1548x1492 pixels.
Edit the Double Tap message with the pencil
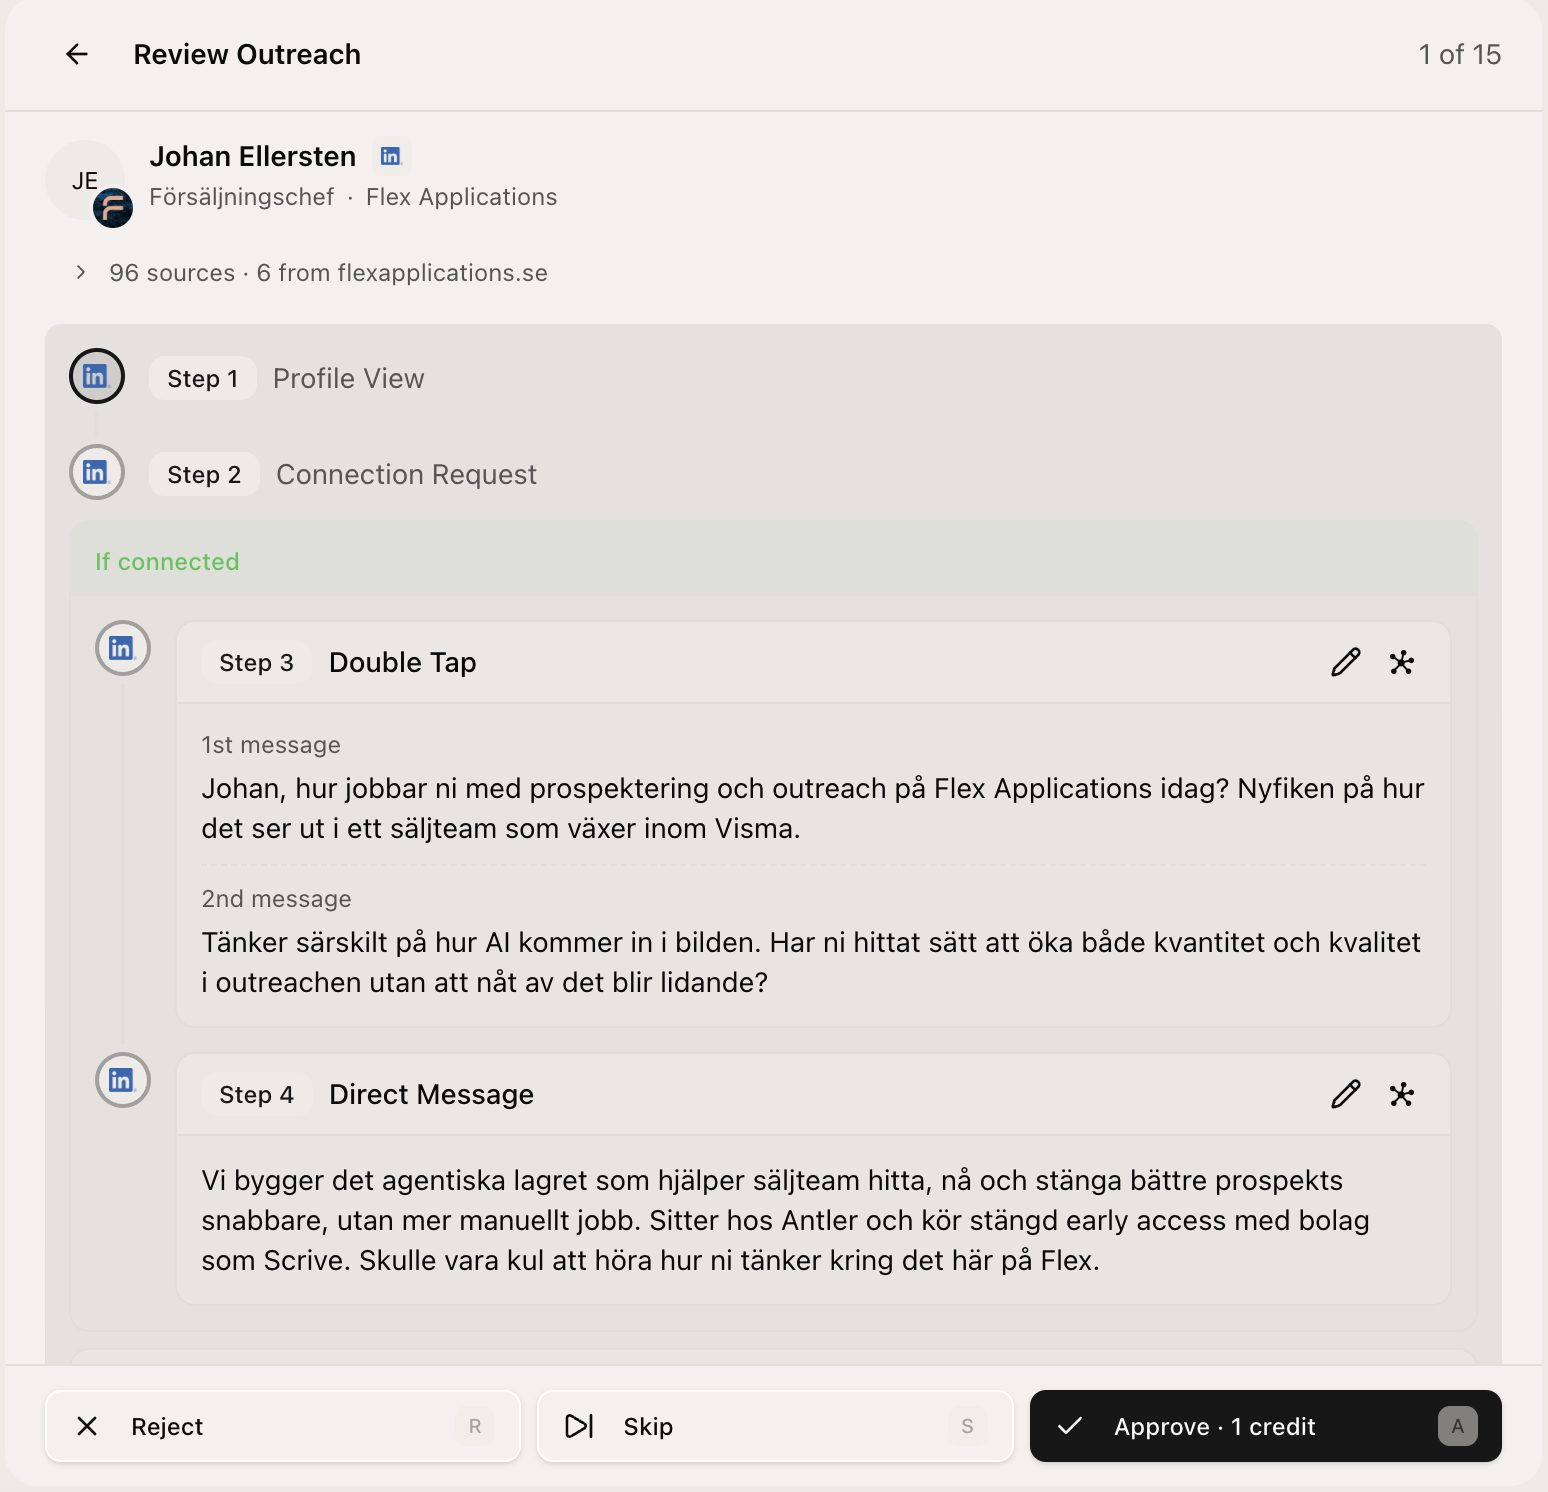point(1346,661)
